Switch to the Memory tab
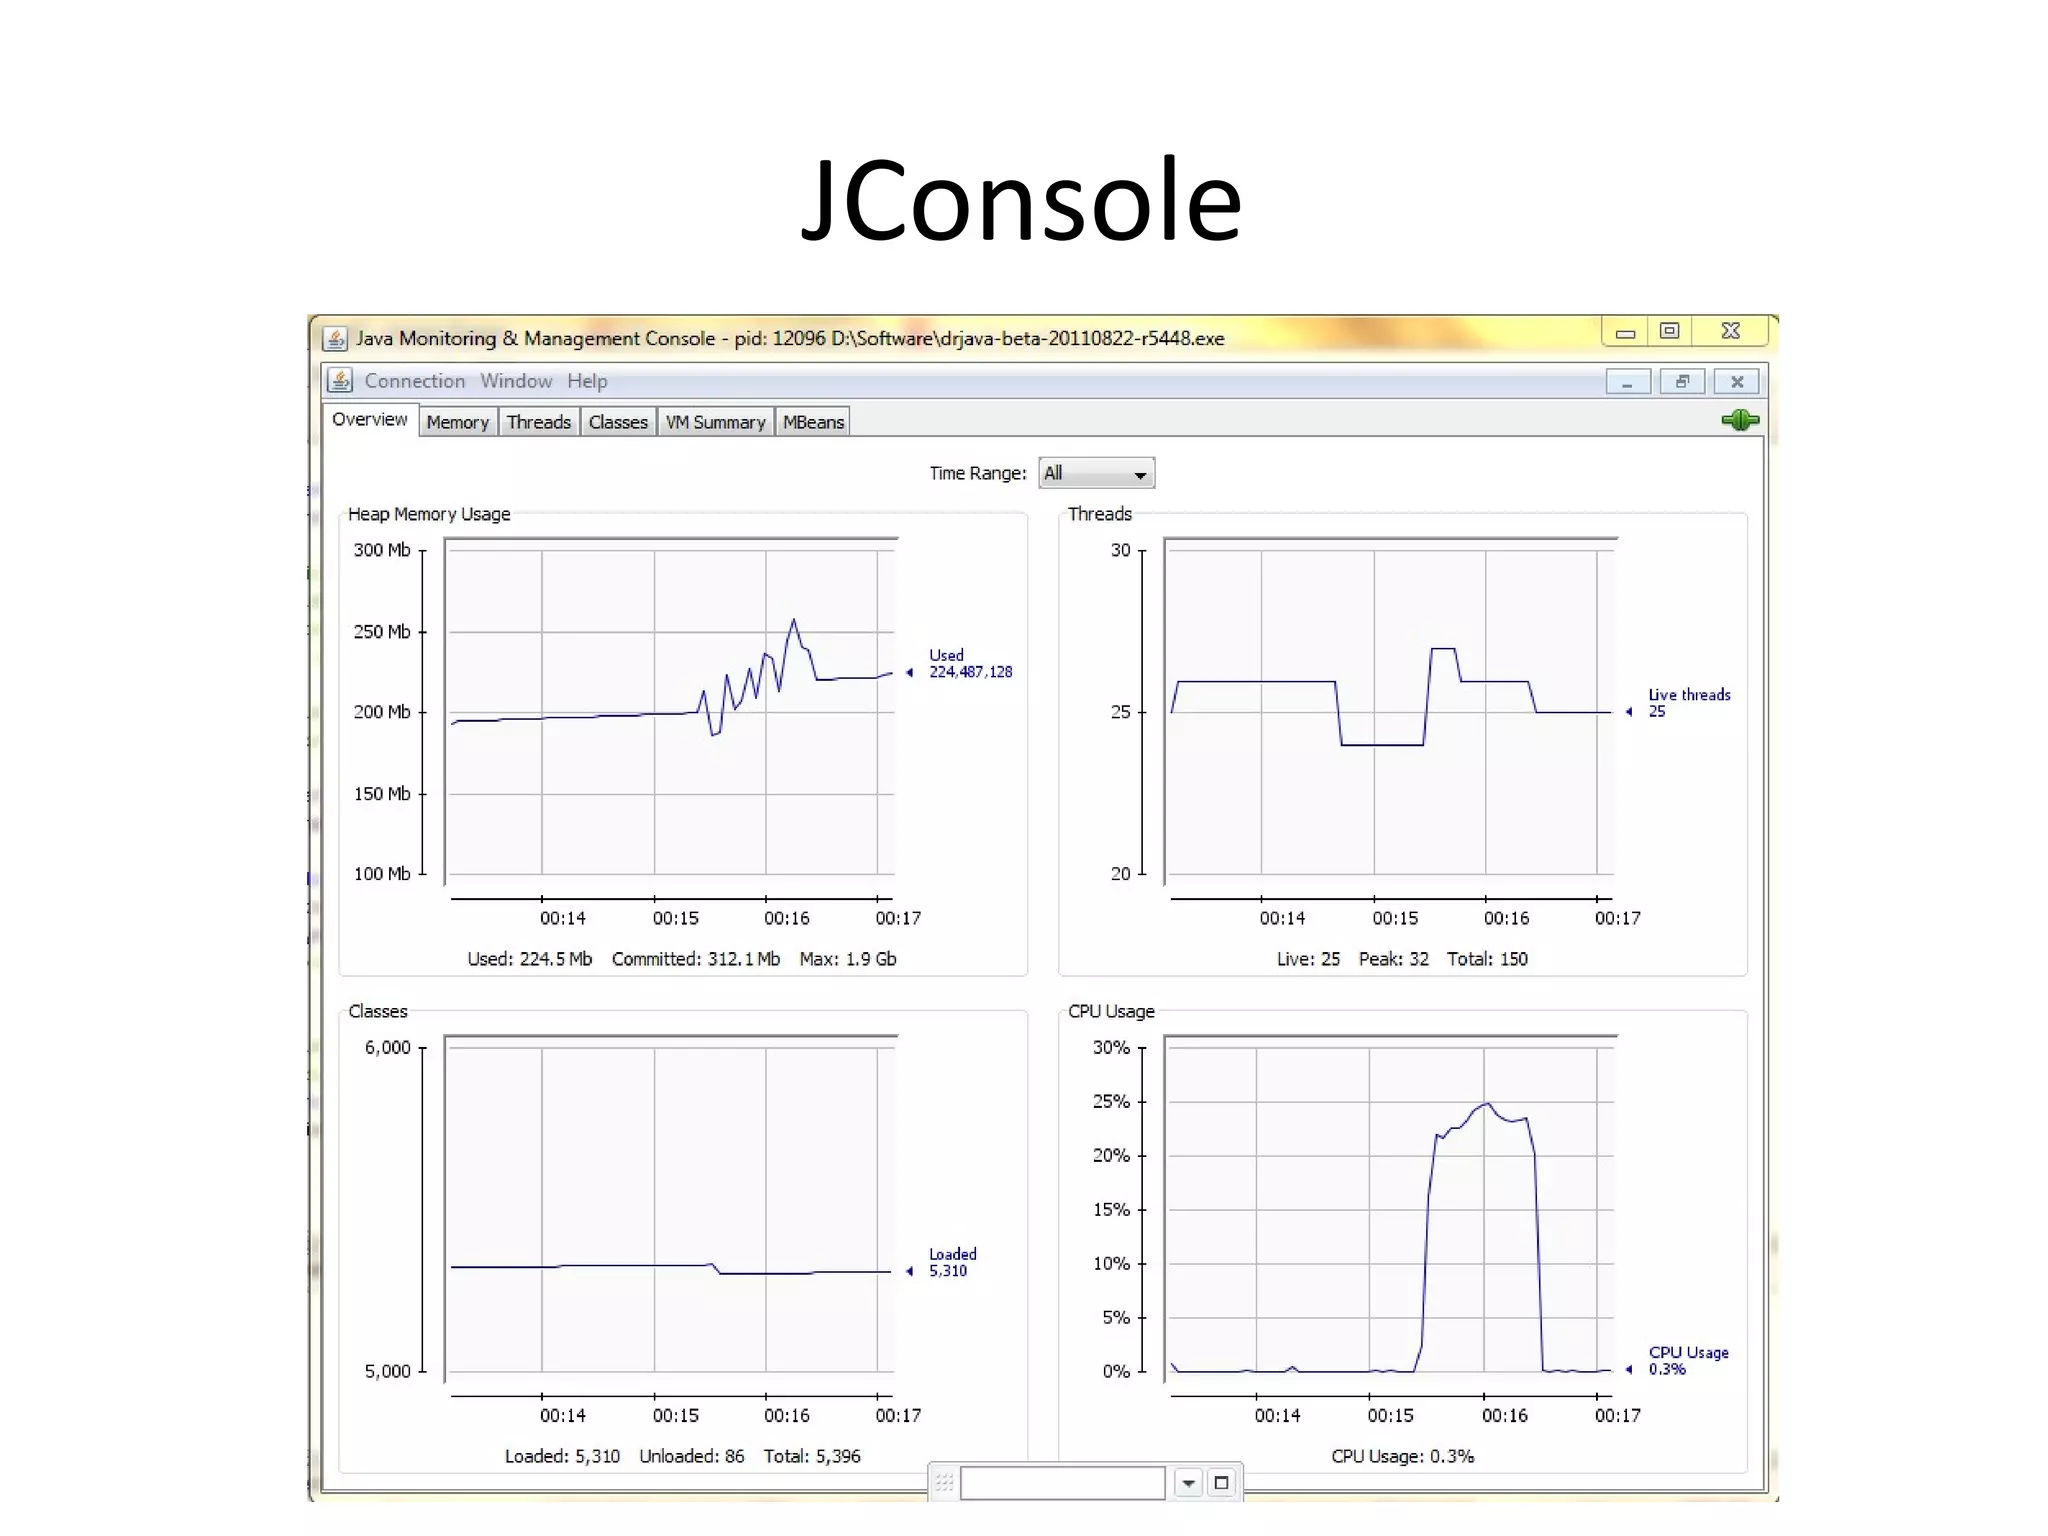Screen dimensions: 2048x1536 coord(457,422)
